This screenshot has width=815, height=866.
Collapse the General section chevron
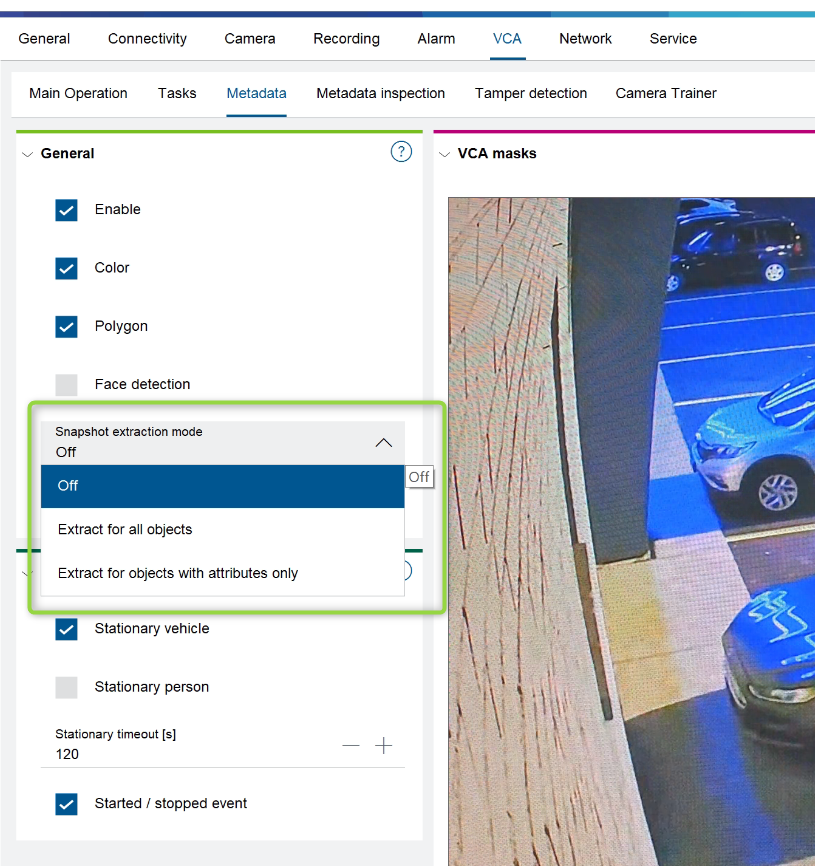pos(27,154)
